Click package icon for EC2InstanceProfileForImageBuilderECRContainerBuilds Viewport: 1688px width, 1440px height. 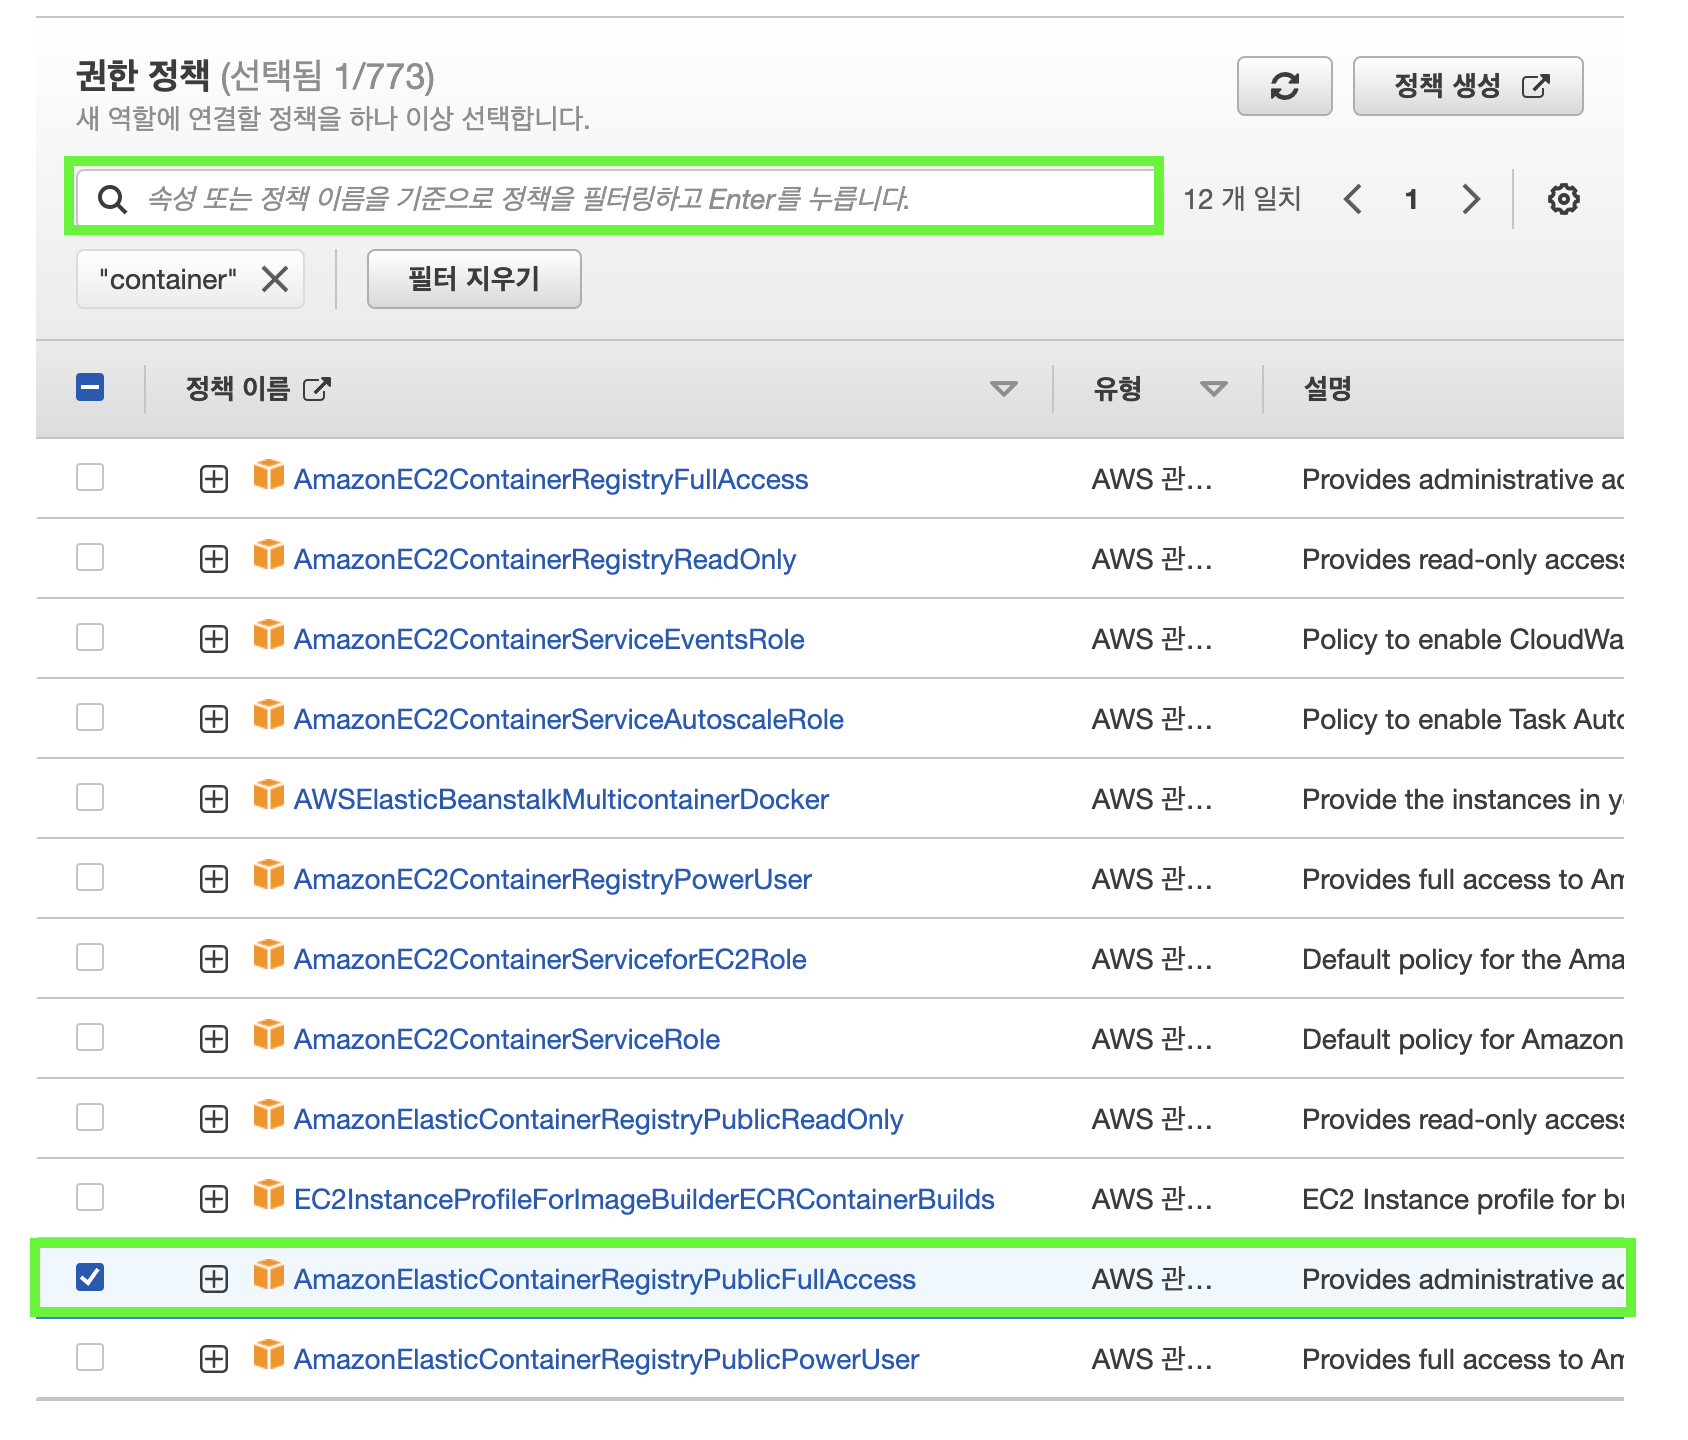[x=268, y=1195]
